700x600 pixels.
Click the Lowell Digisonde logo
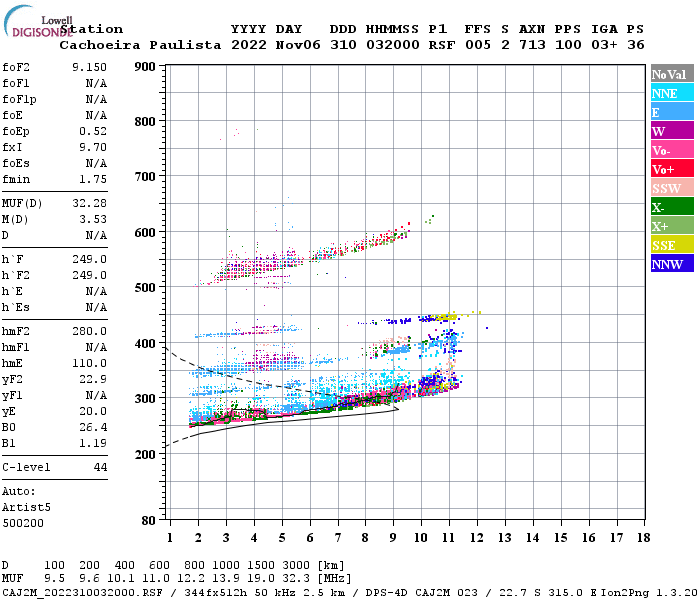point(38,21)
